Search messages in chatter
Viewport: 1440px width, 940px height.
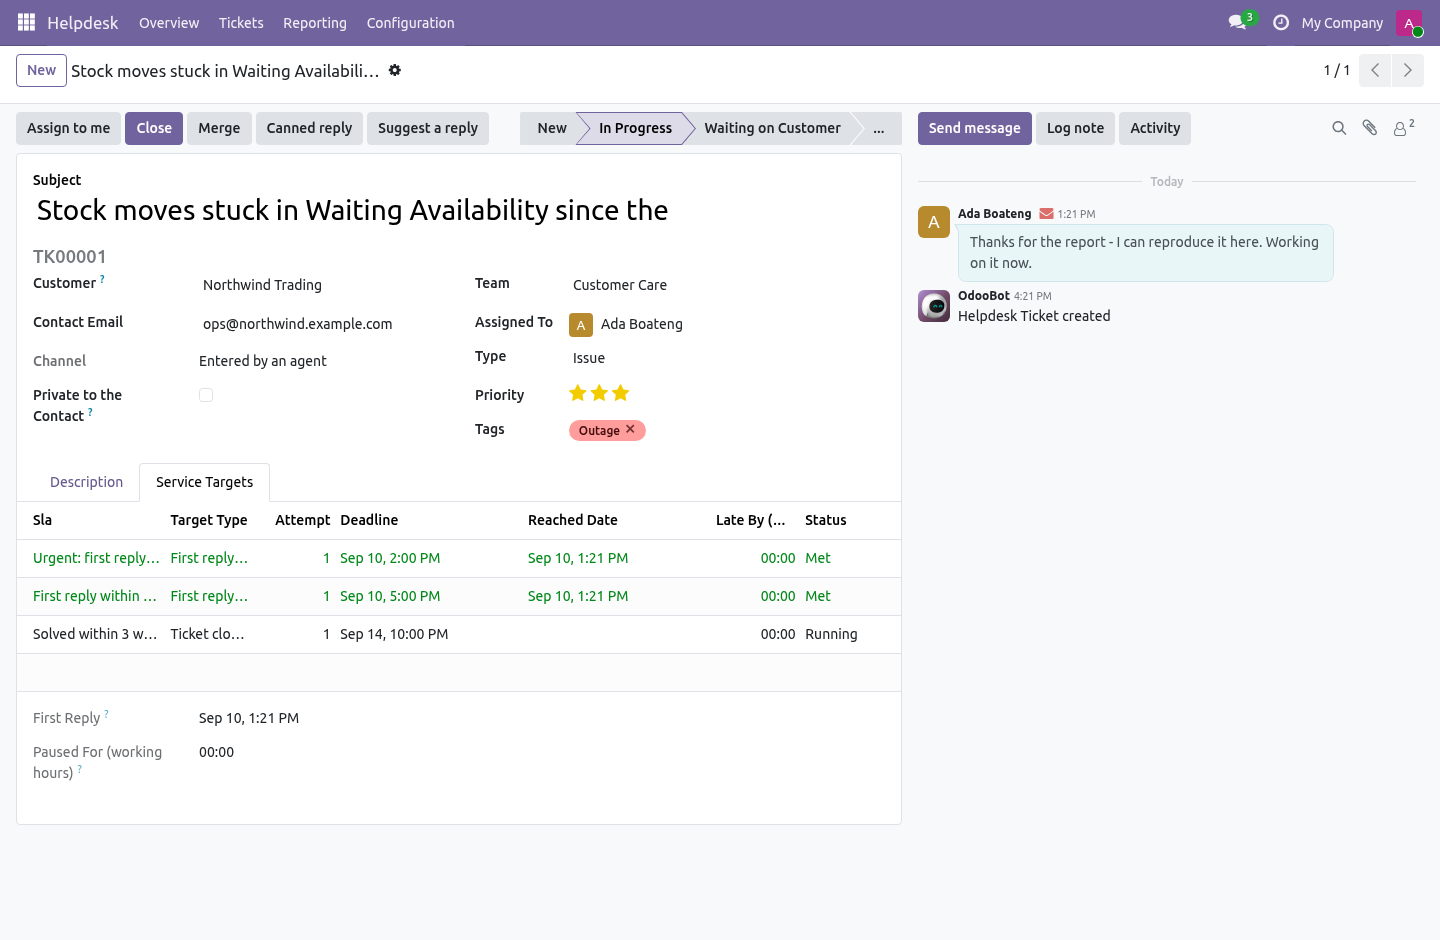(1339, 128)
